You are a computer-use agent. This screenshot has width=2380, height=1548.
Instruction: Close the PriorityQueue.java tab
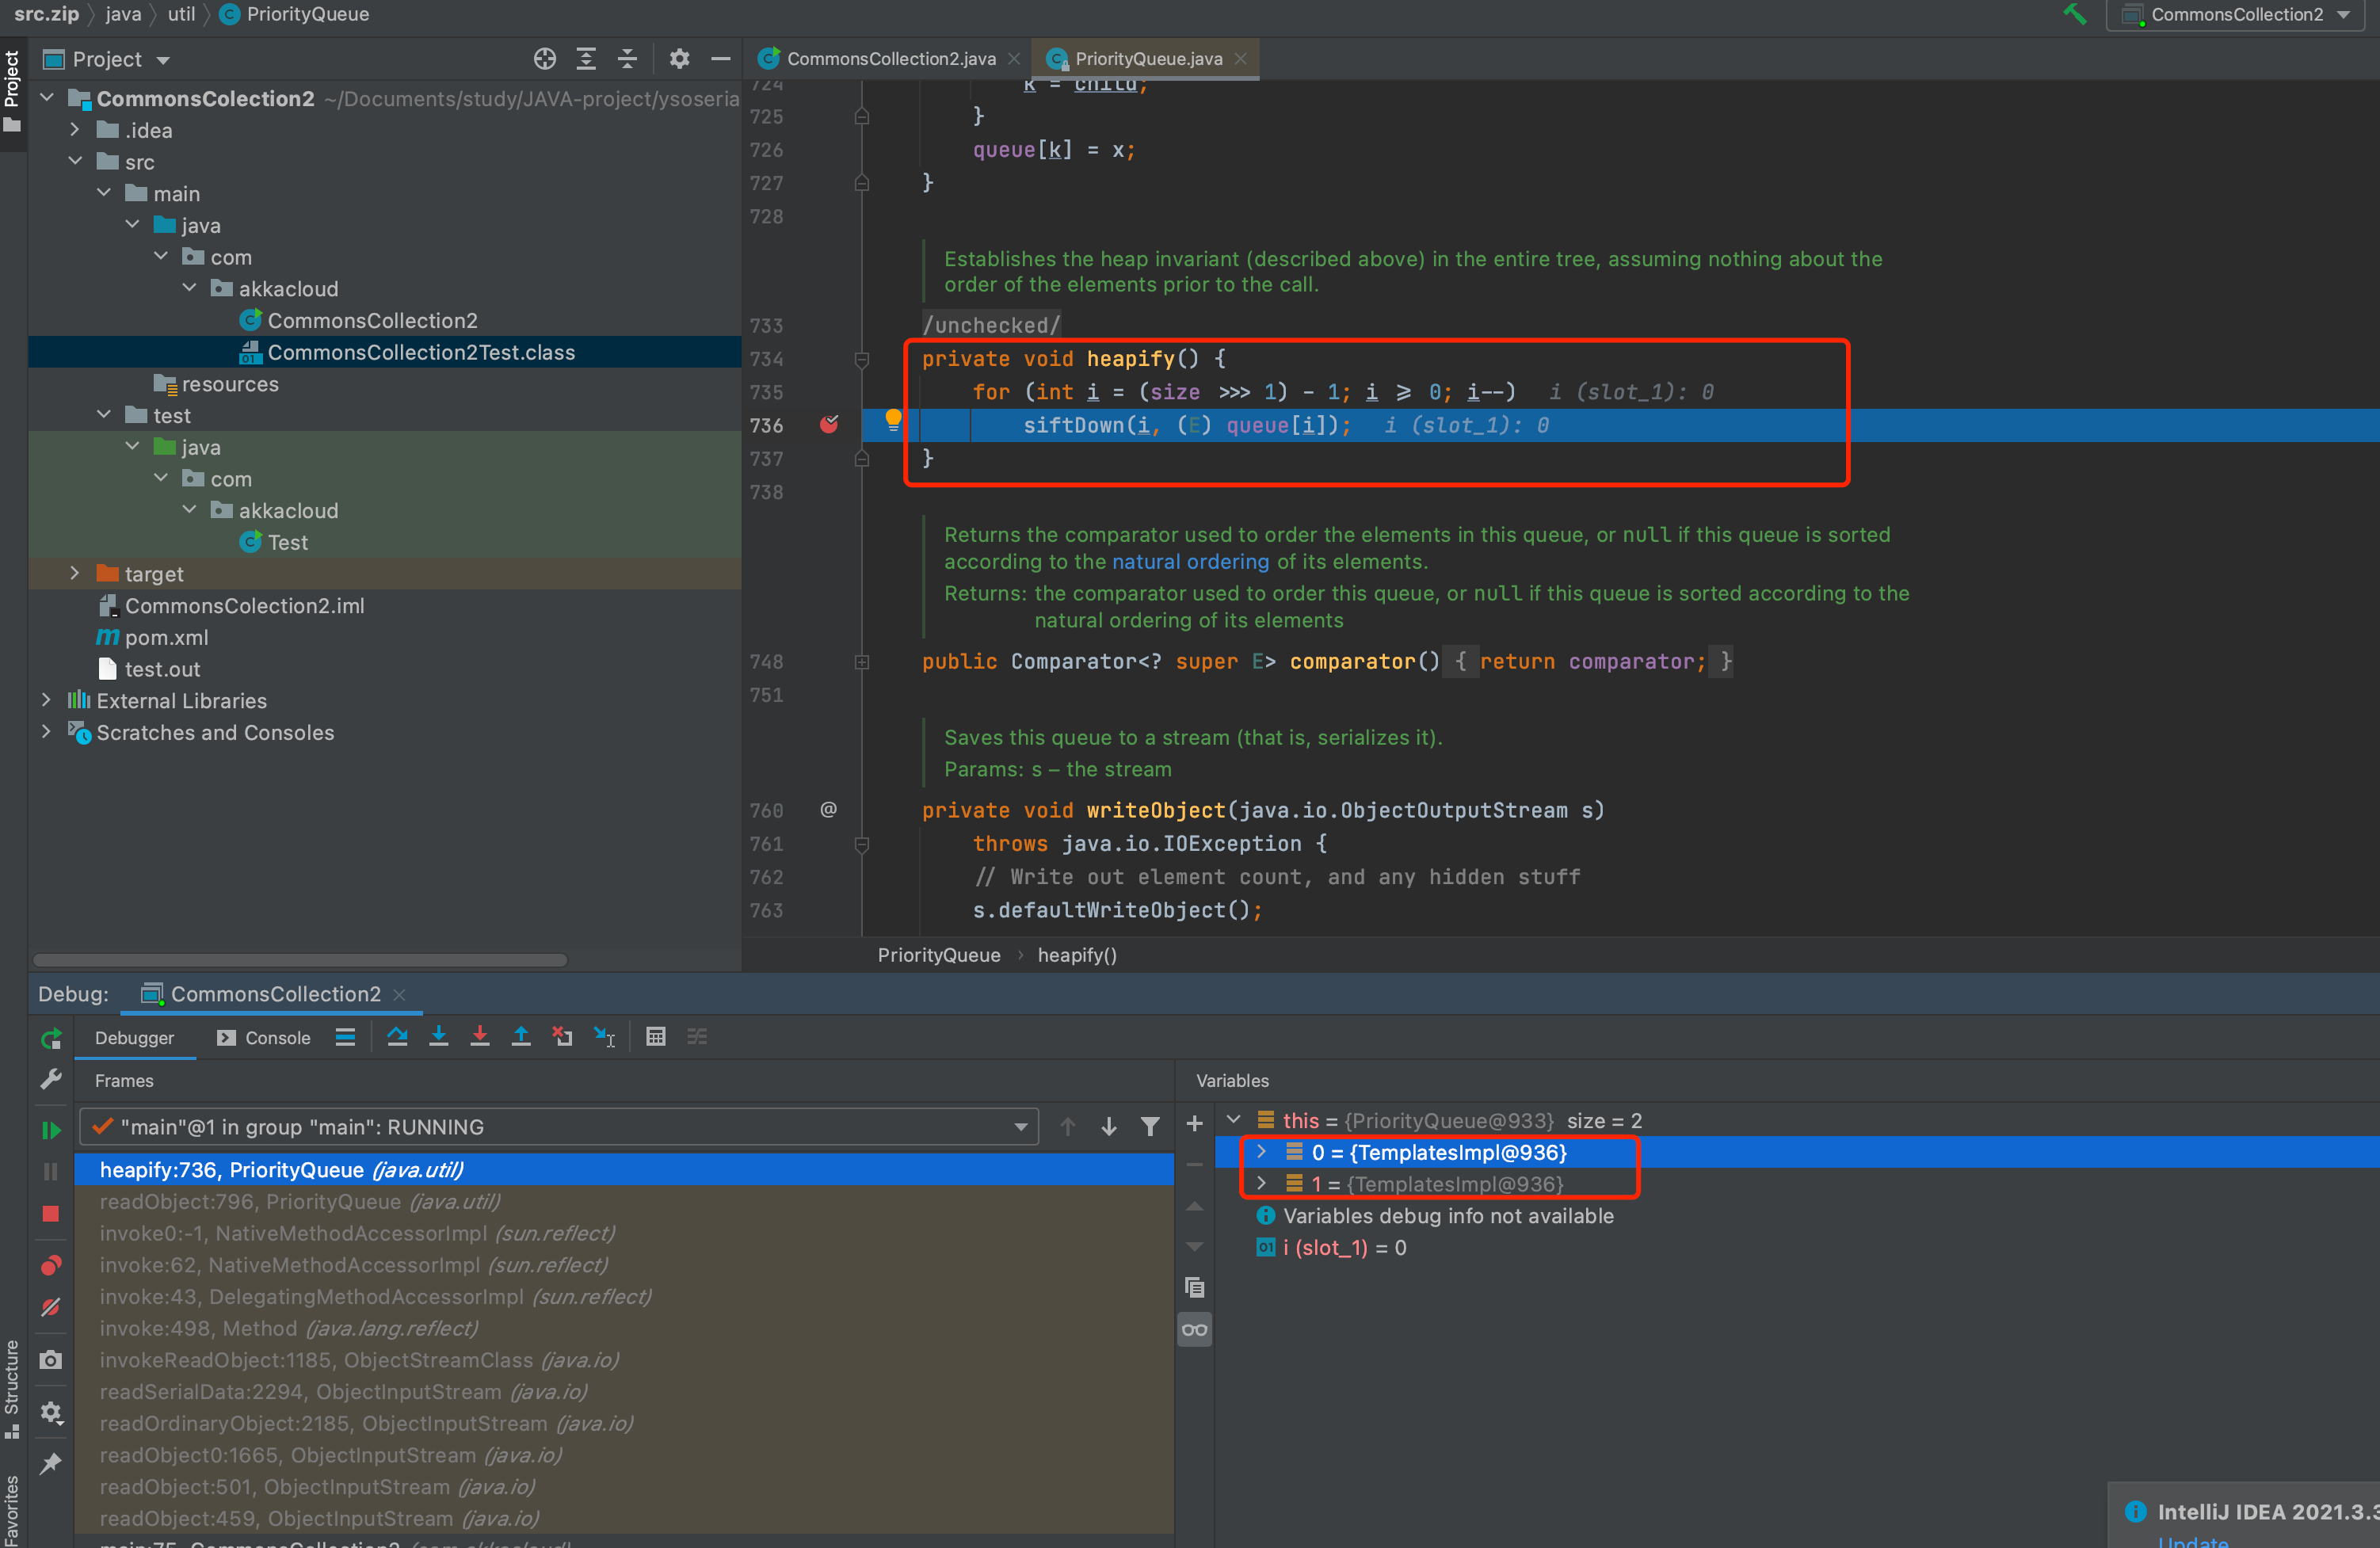click(1241, 59)
